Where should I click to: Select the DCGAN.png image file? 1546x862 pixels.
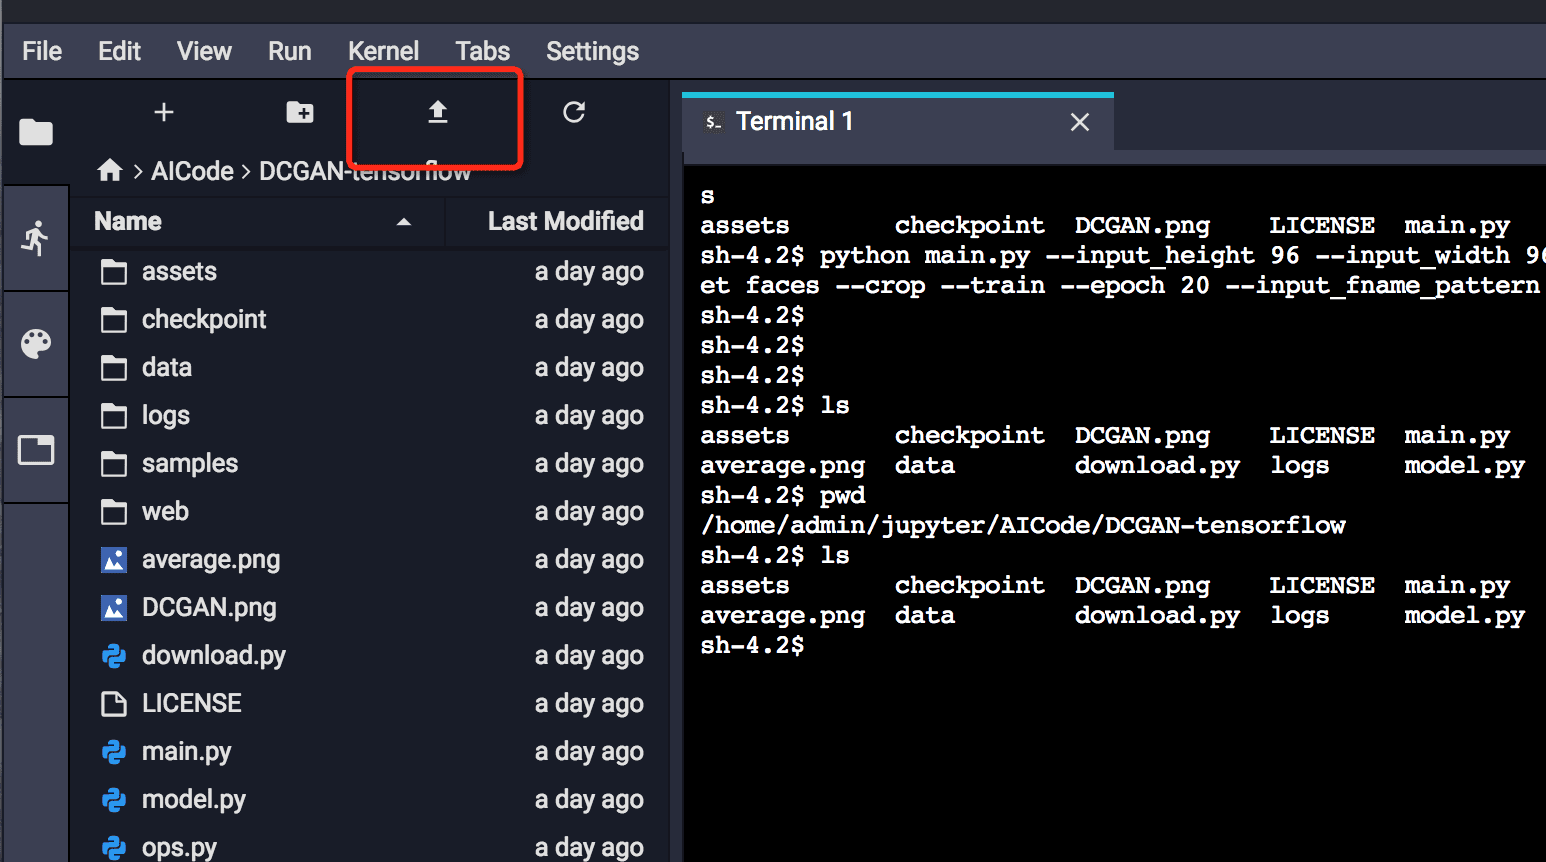point(209,608)
